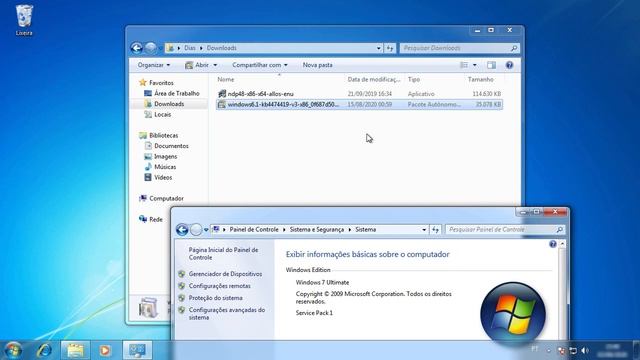Toggle the preview pane icon
640x360 pixels.
click(x=491, y=65)
